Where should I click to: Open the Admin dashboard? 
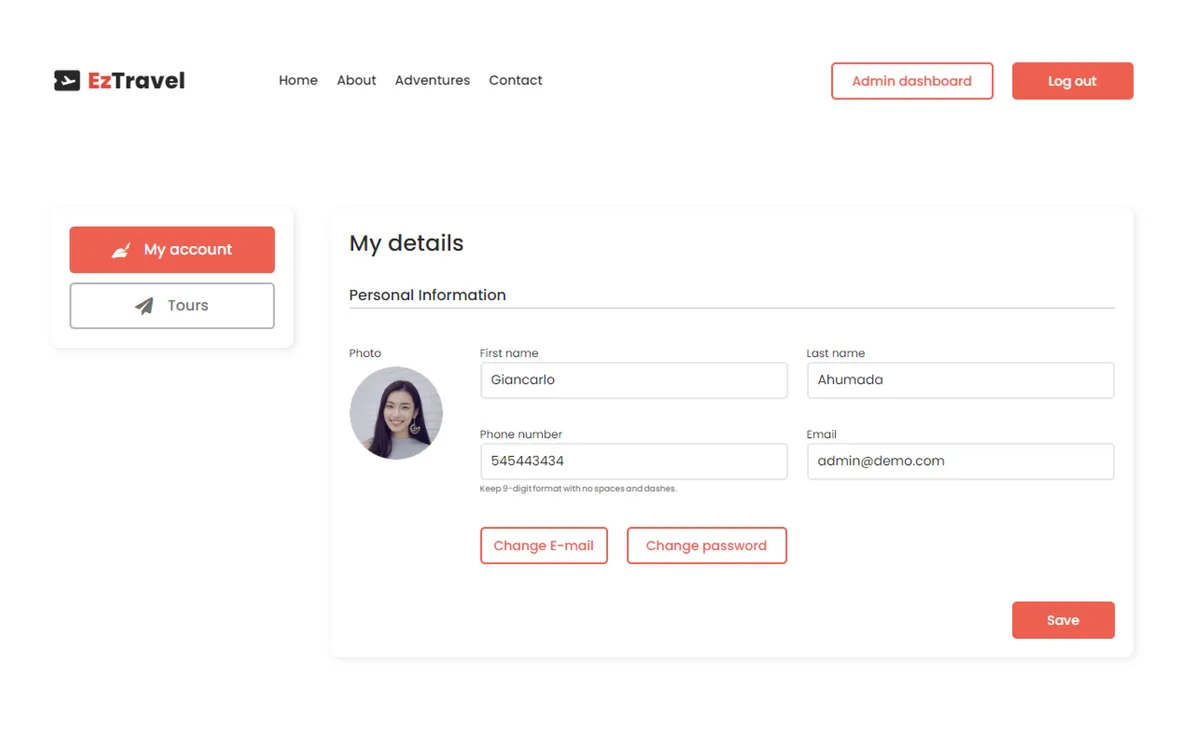[912, 81]
